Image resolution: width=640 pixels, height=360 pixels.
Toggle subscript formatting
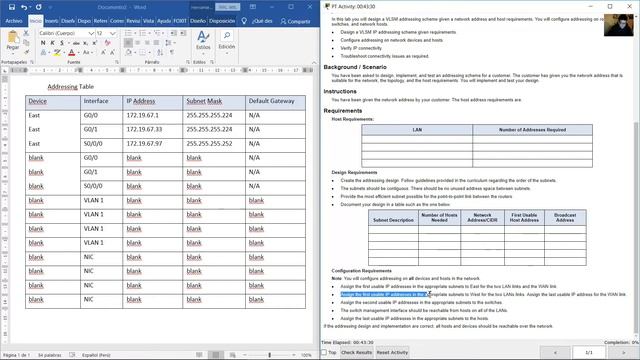pyautogui.click(x=86, y=43)
